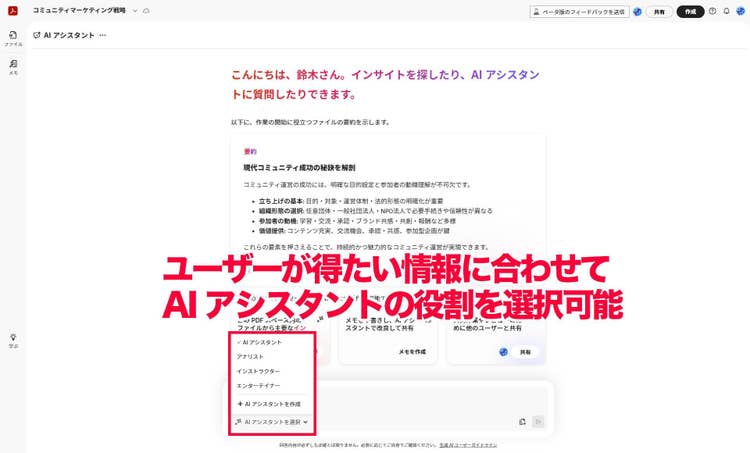Image resolution: width=750 pixels, height=453 pixels.
Task: Open the メモ panel in sidebar
Action: (x=13, y=66)
